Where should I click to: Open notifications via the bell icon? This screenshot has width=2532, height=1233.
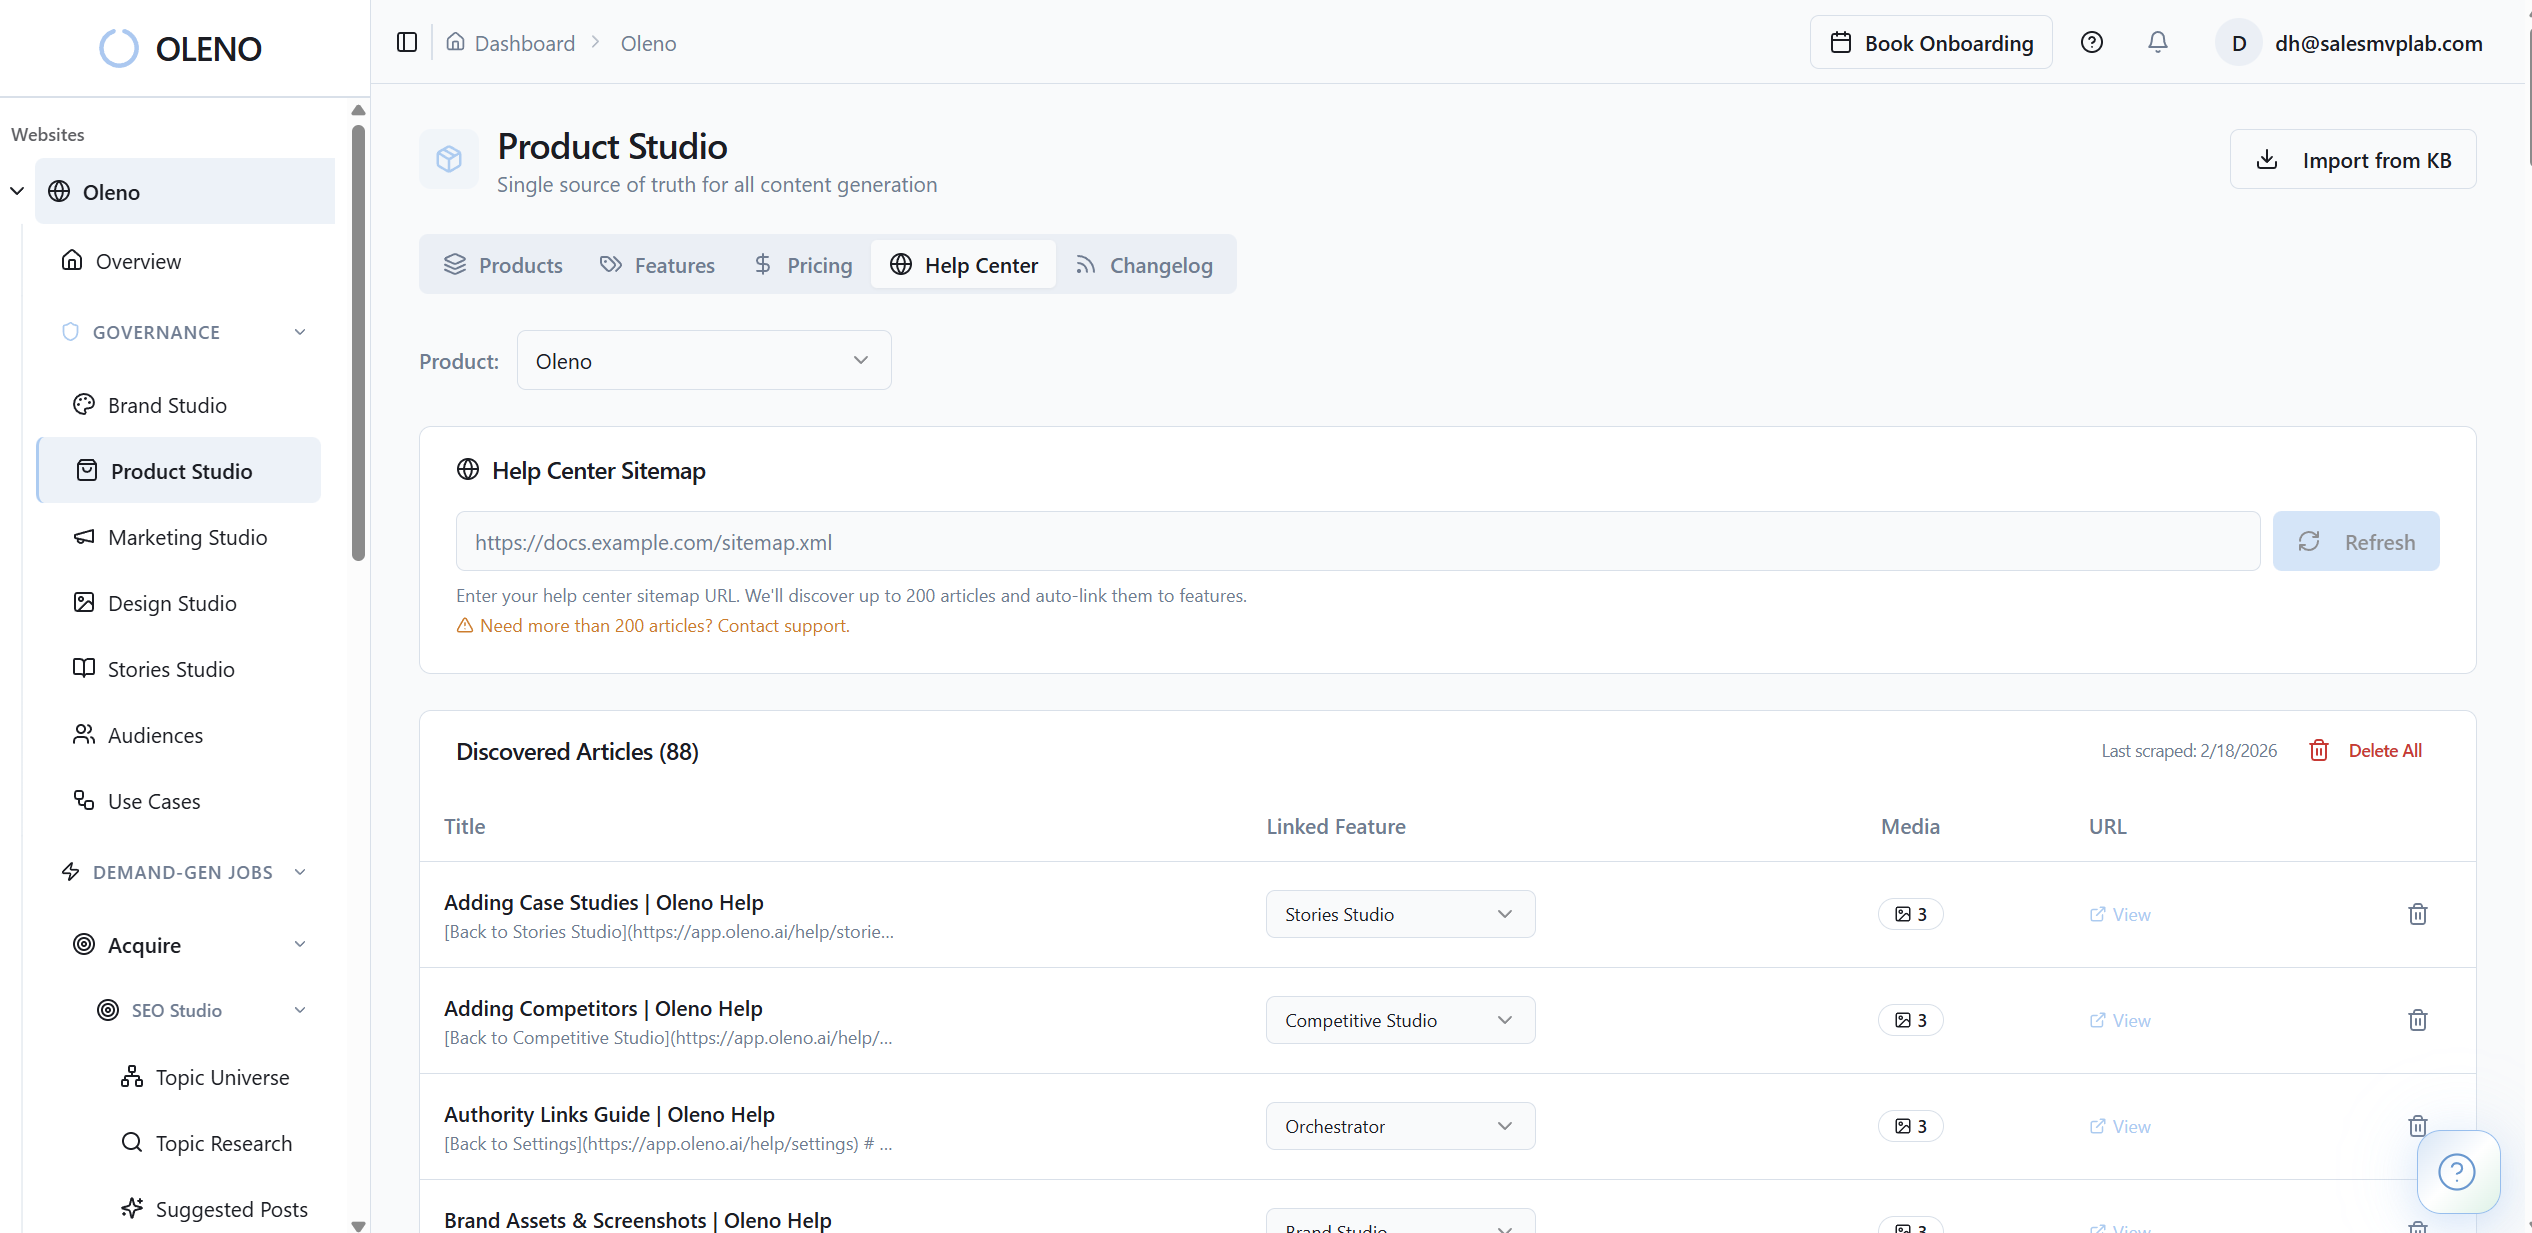click(x=2157, y=42)
